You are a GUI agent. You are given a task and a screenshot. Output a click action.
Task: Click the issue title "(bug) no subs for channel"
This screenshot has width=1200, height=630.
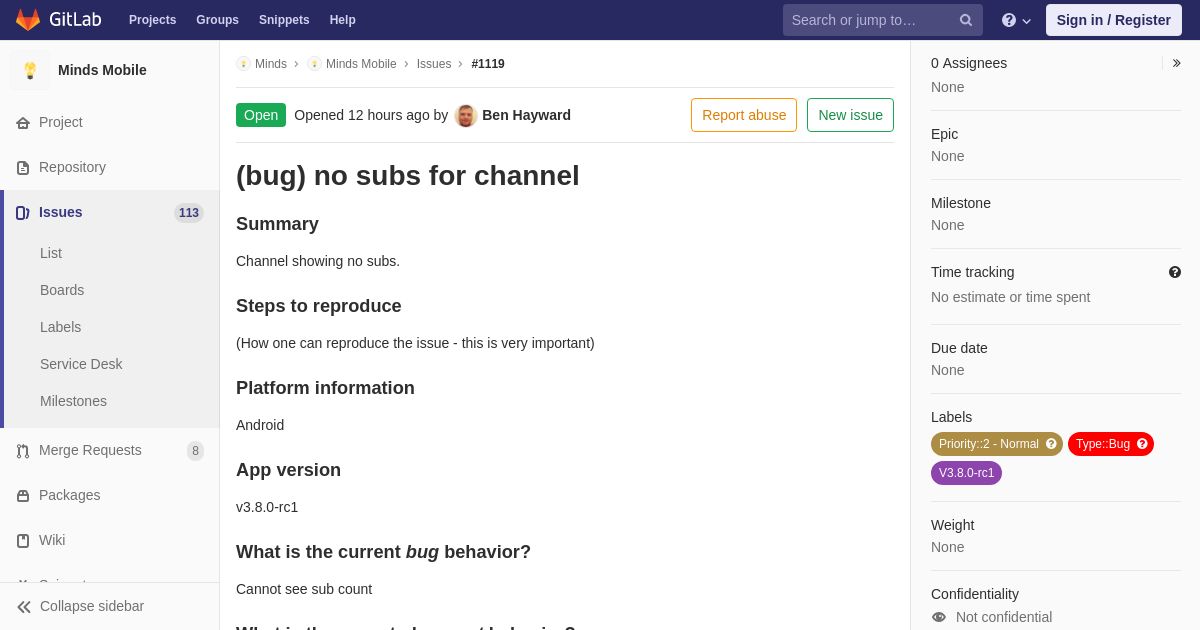tap(408, 176)
